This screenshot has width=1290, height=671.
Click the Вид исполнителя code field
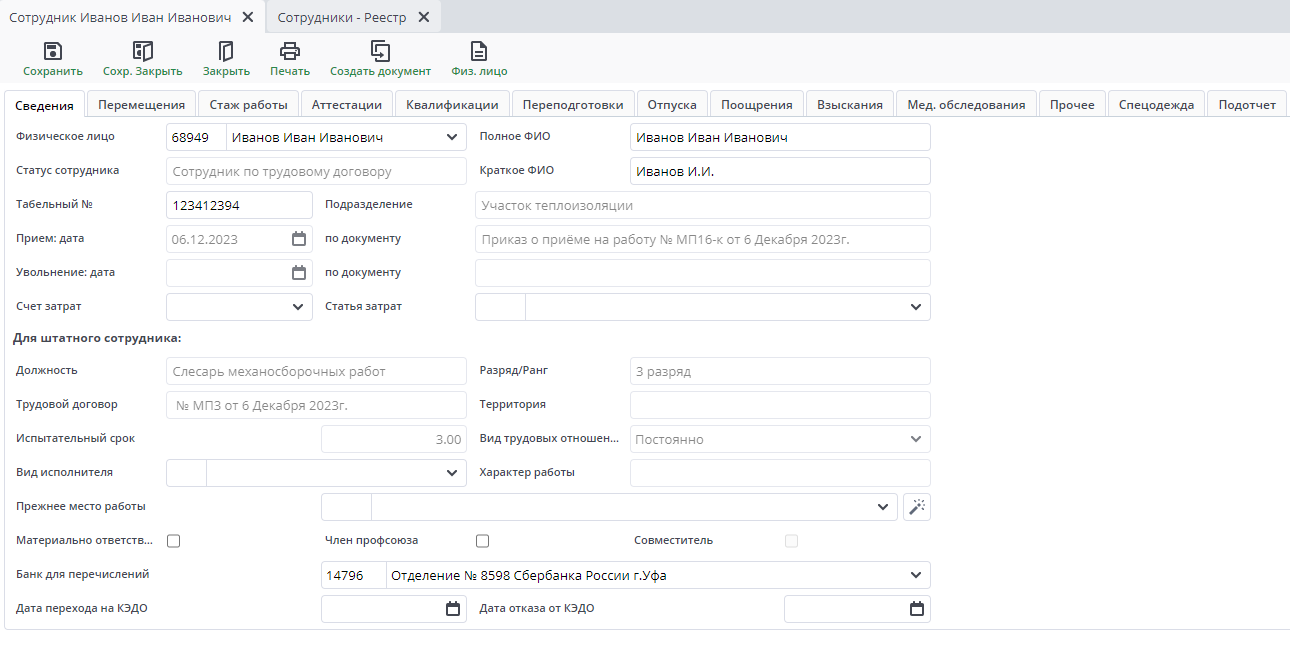tap(186, 473)
